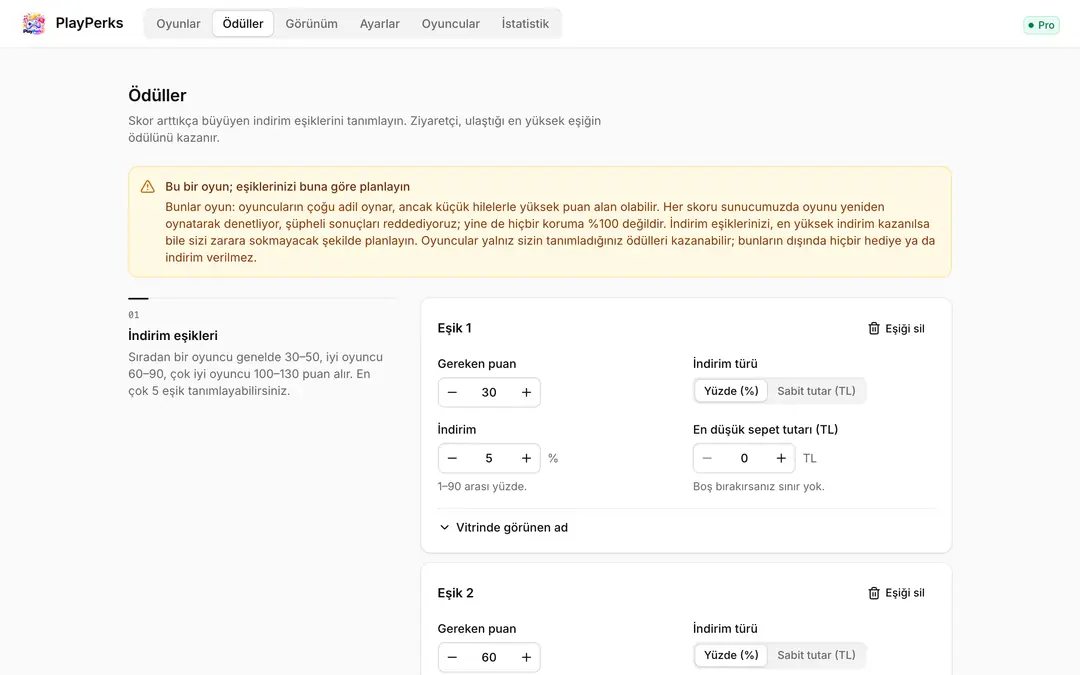Screen dimensions: 1080x675
Task: Click the Eşik 1 İndirim value field
Action: click(489, 459)
